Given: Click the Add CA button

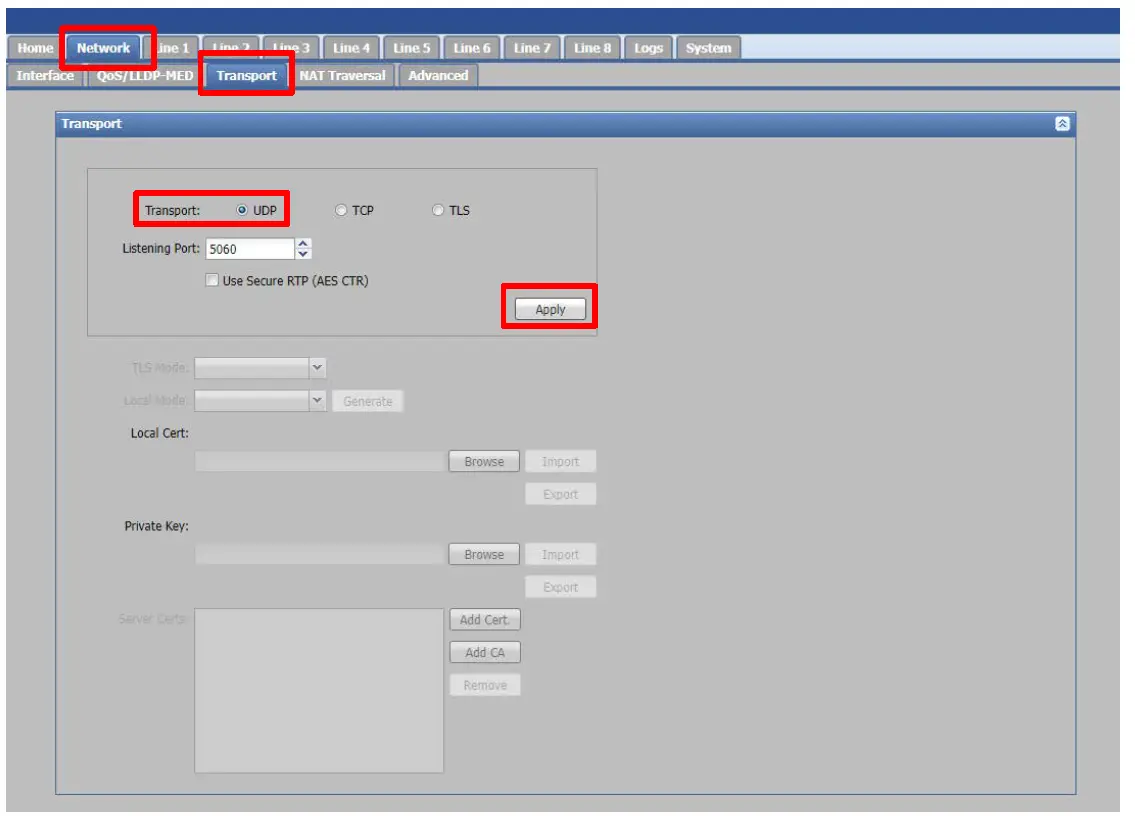Looking at the screenshot, I should tap(484, 652).
